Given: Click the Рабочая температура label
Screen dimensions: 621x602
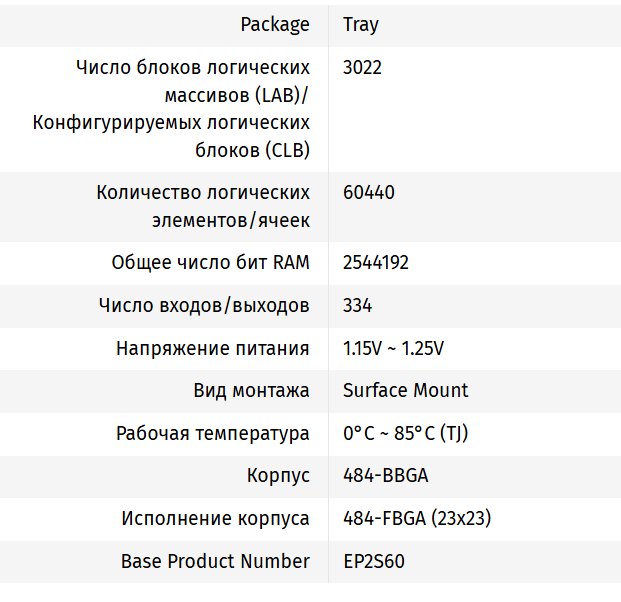Looking at the screenshot, I should coord(213,433).
